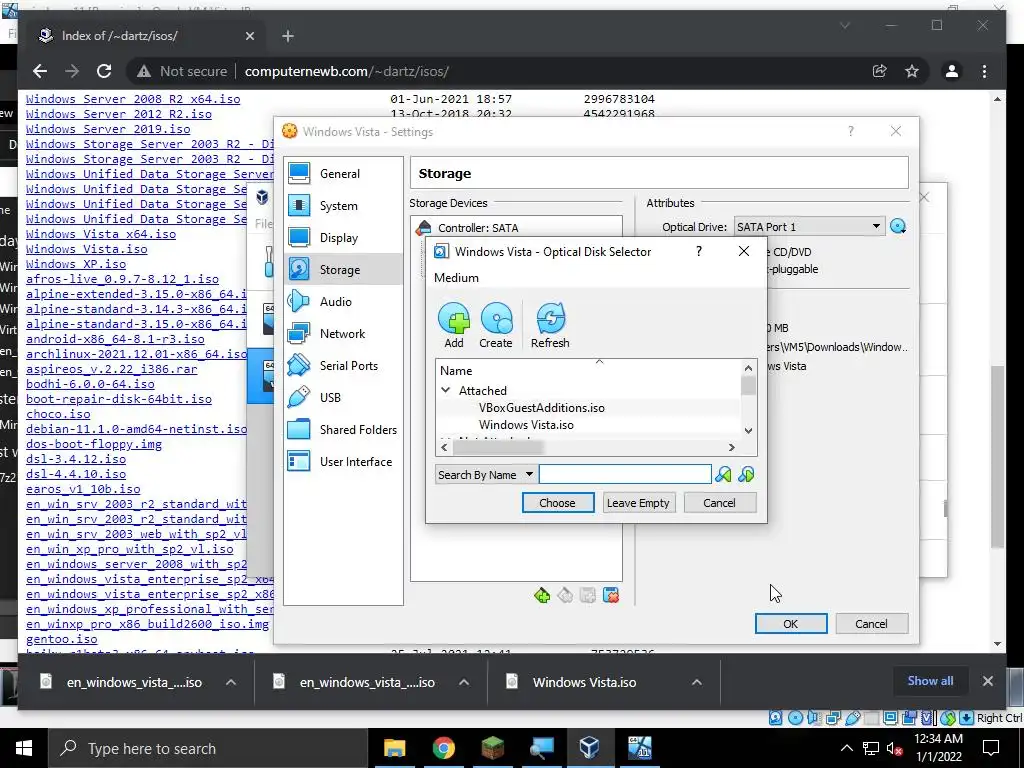Open Google Chrome from the taskbar
This screenshot has height=768, width=1024.
(443, 748)
